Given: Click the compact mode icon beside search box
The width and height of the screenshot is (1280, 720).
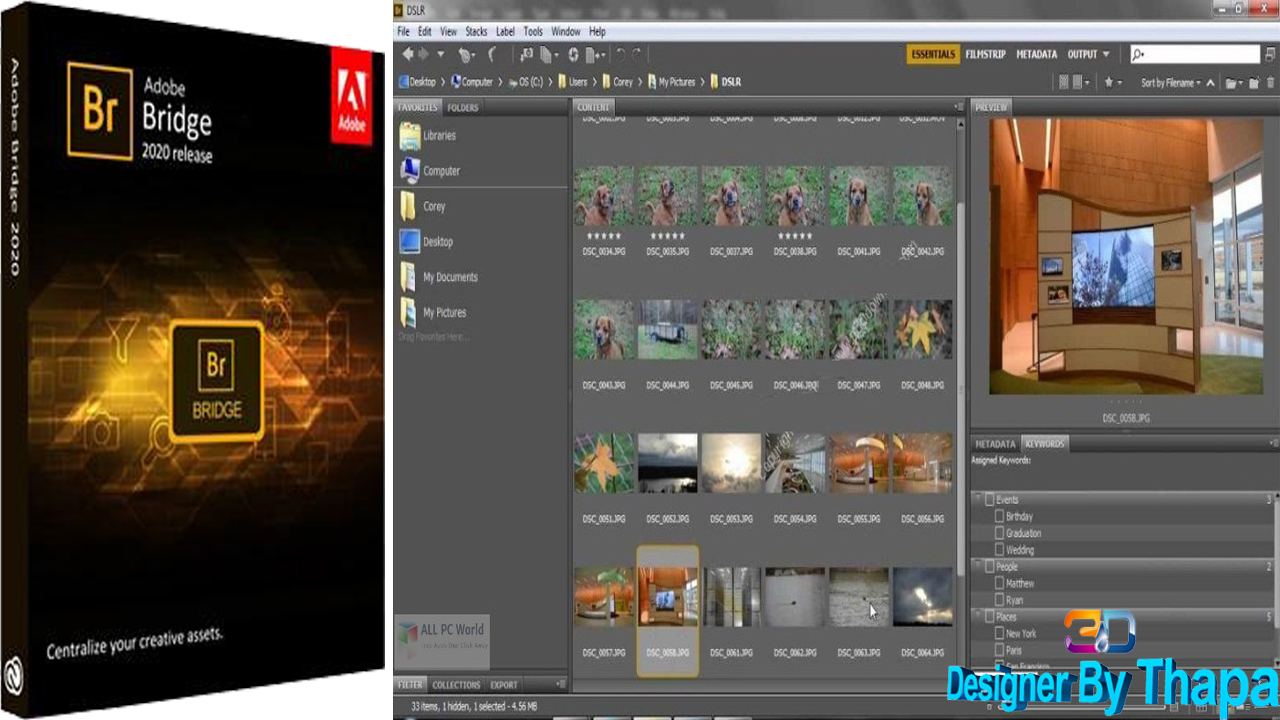Looking at the screenshot, I should pyautogui.click(x=1269, y=55).
